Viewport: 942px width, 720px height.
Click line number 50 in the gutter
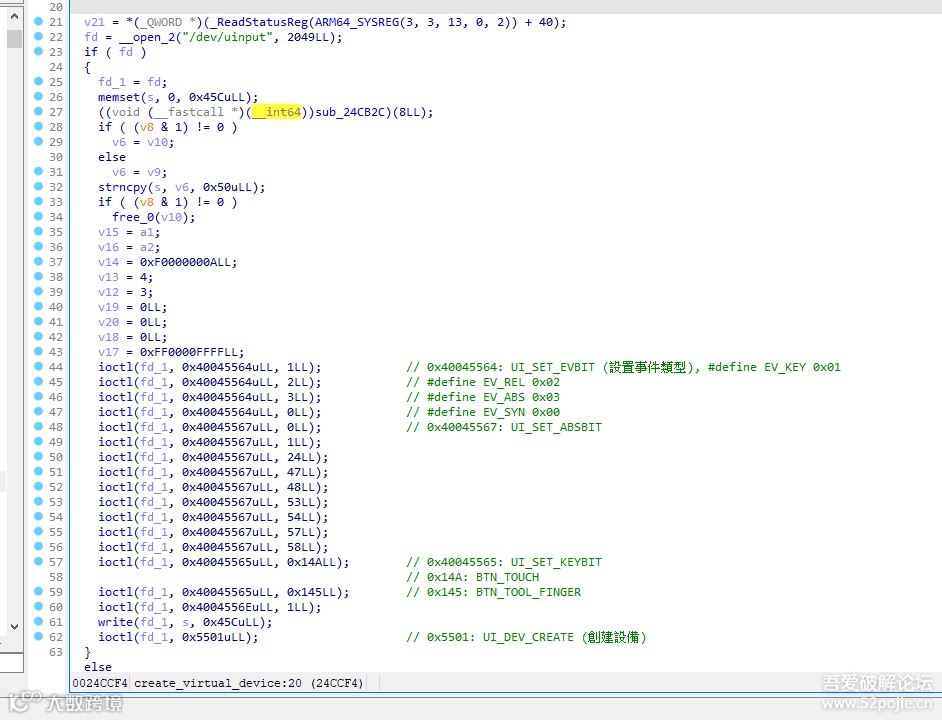point(56,457)
